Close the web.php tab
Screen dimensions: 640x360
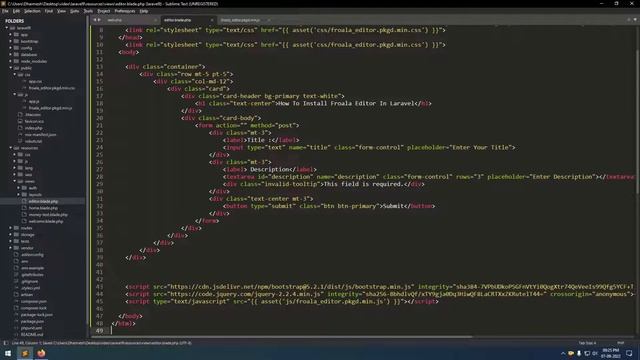coord(156,20)
